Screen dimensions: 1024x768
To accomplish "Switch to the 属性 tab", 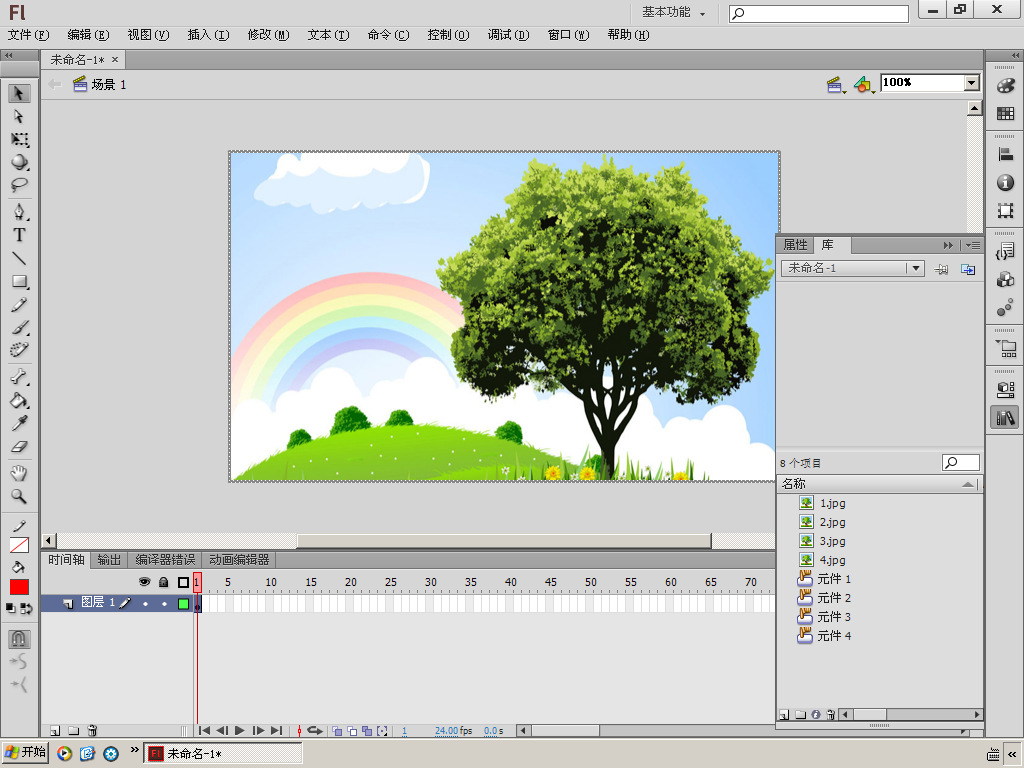I will click(795, 245).
